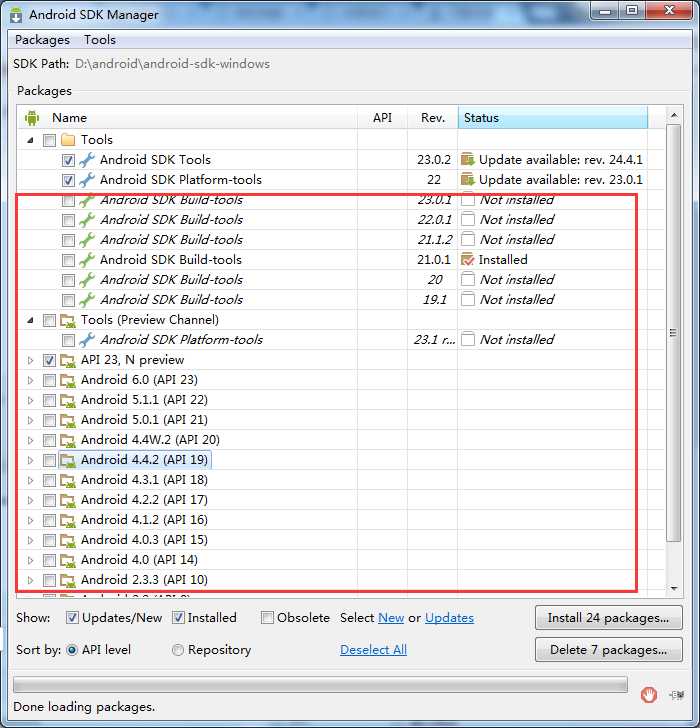
Task: Uncheck the Android SDK Platform-tools rev 22 checkbox
Action: pos(68,180)
